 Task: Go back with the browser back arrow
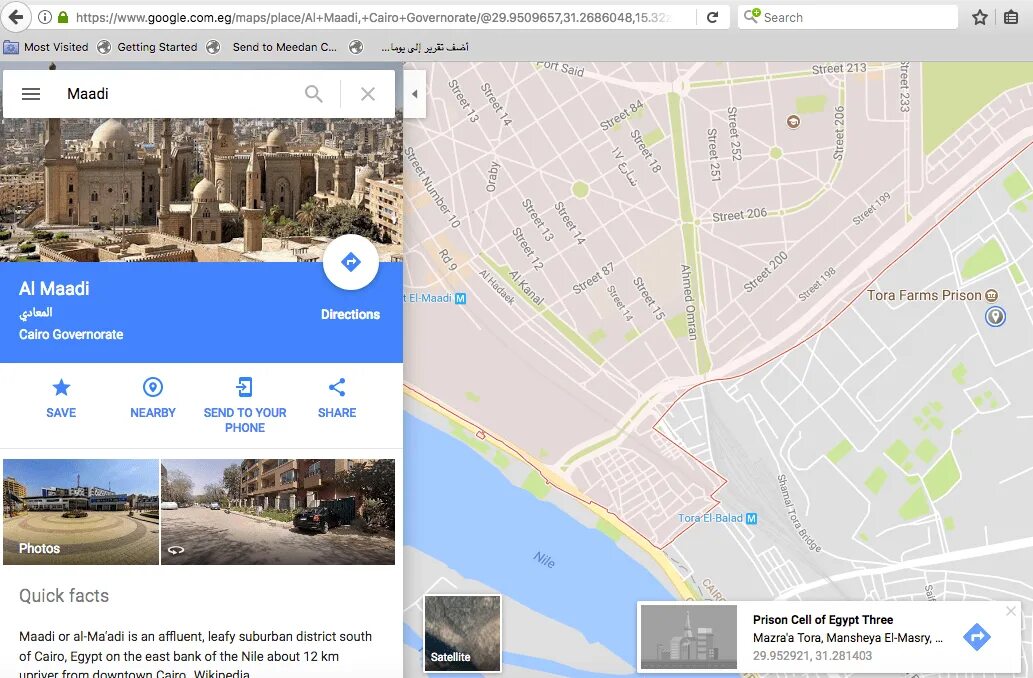[16, 17]
